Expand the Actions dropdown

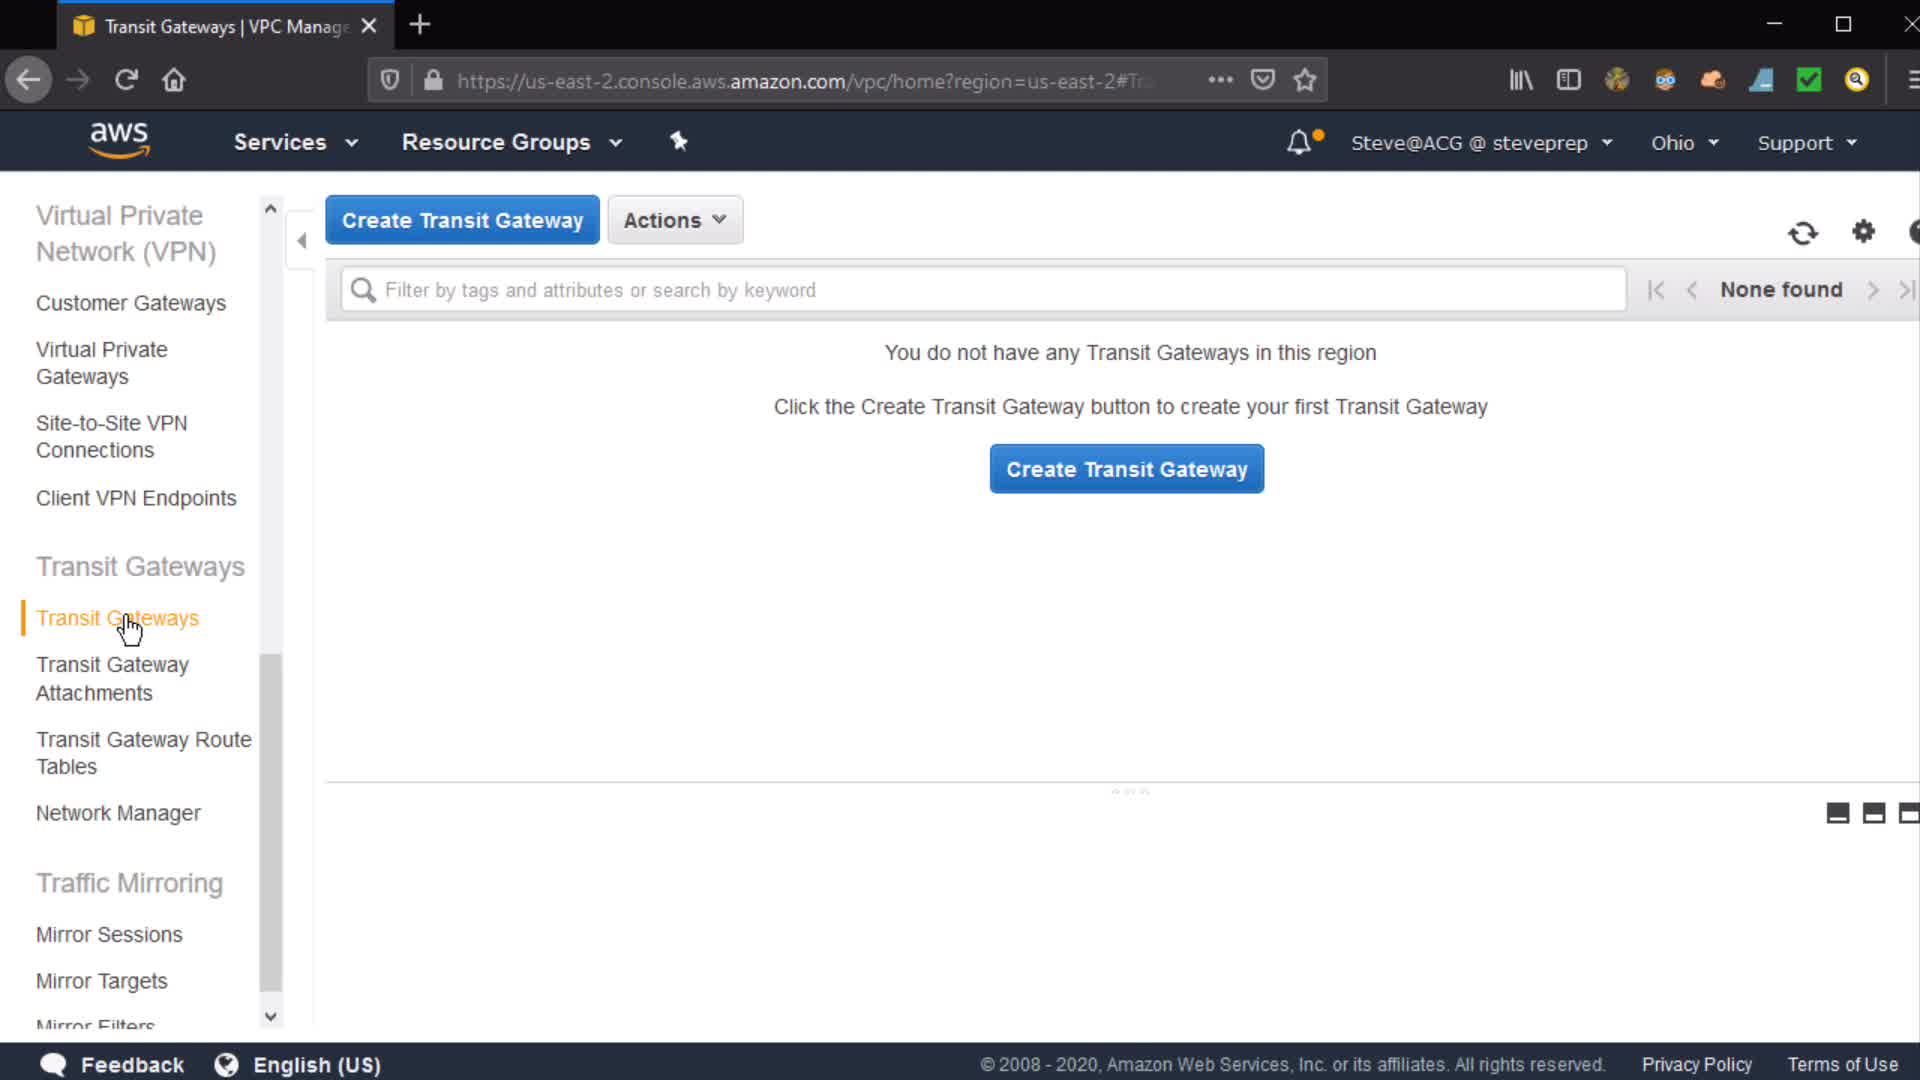675,220
